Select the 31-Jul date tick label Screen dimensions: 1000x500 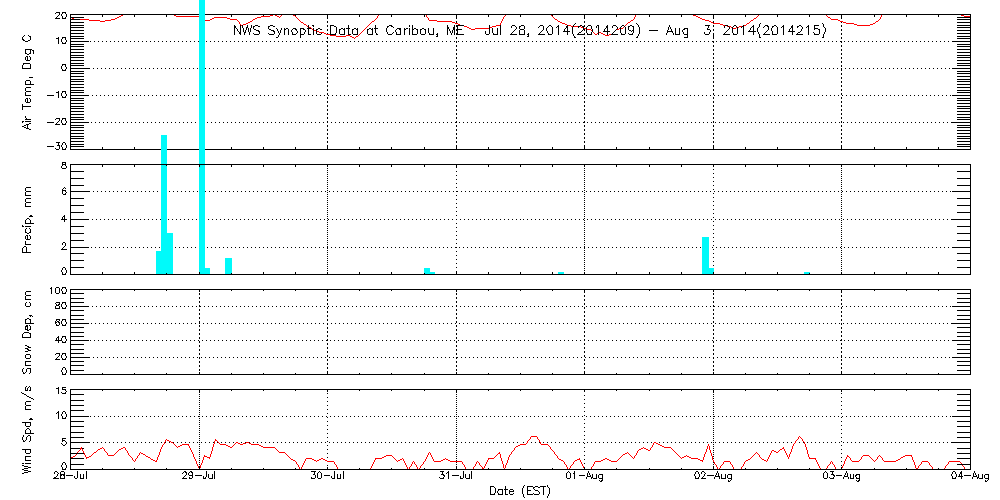[x=457, y=477]
